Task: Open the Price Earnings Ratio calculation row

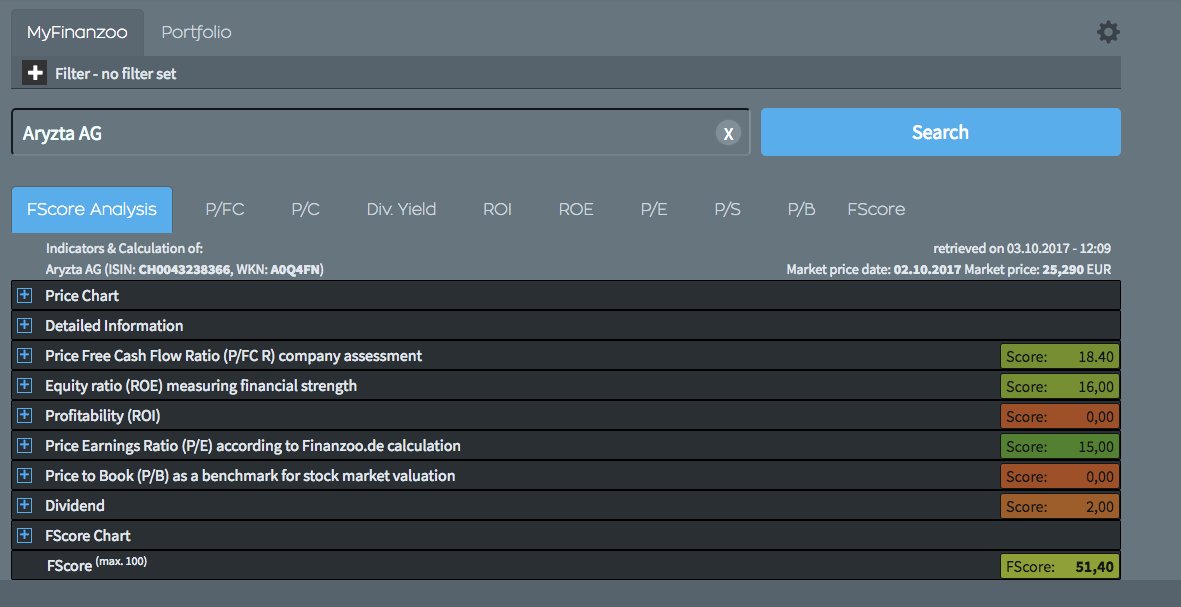Action: [x=23, y=445]
